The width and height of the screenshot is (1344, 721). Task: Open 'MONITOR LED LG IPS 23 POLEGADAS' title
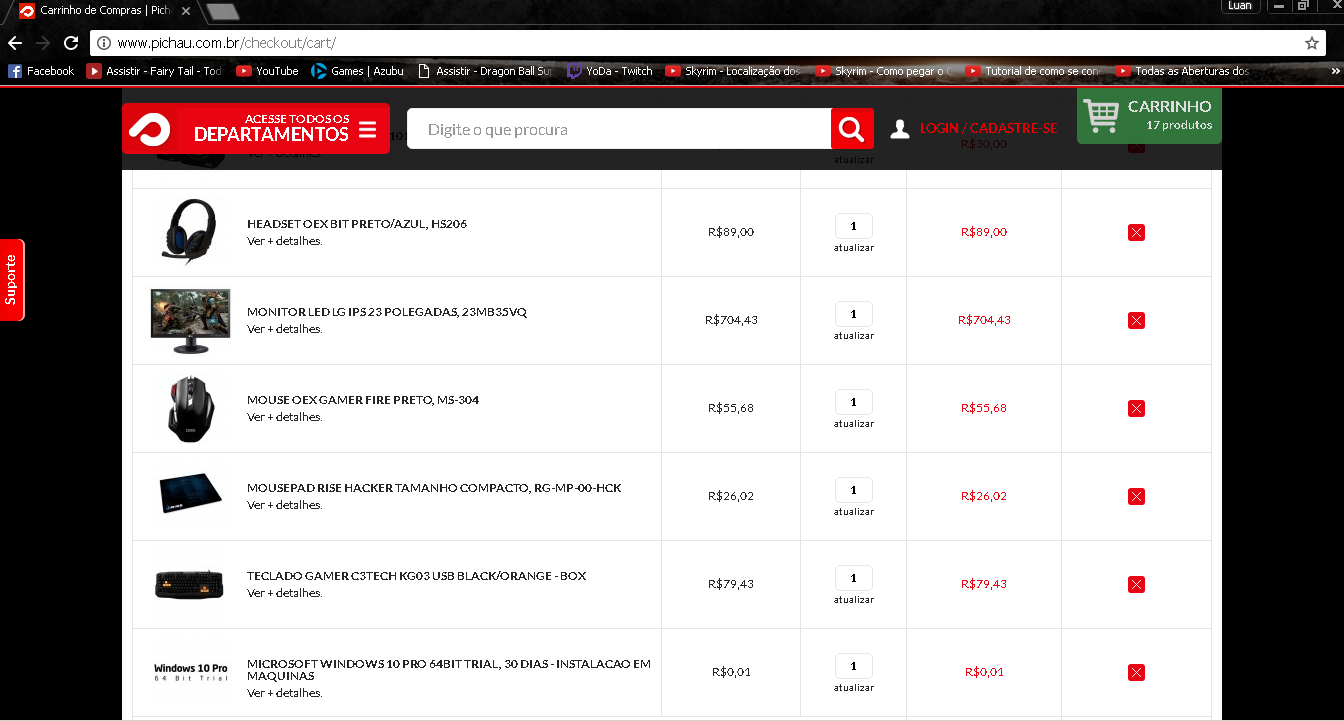point(387,312)
